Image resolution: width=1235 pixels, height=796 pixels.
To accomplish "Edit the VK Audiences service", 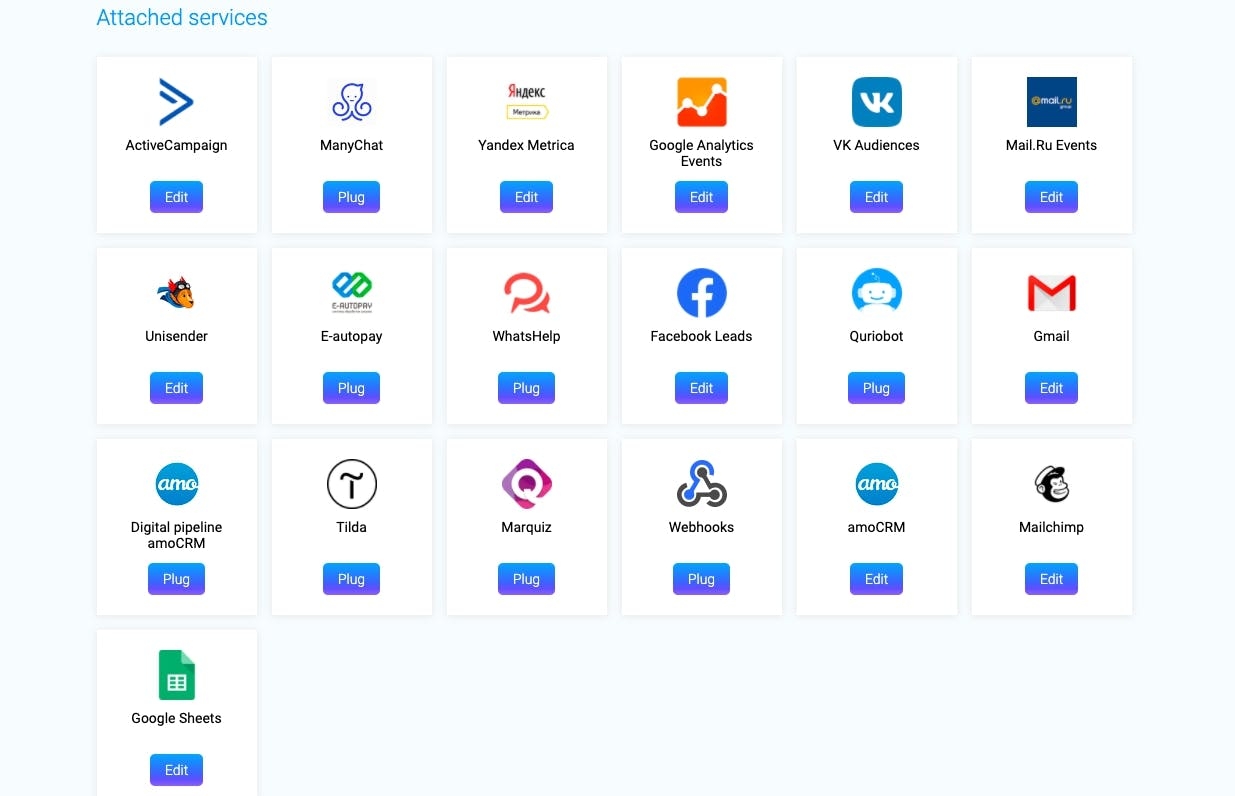I will tap(876, 197).
